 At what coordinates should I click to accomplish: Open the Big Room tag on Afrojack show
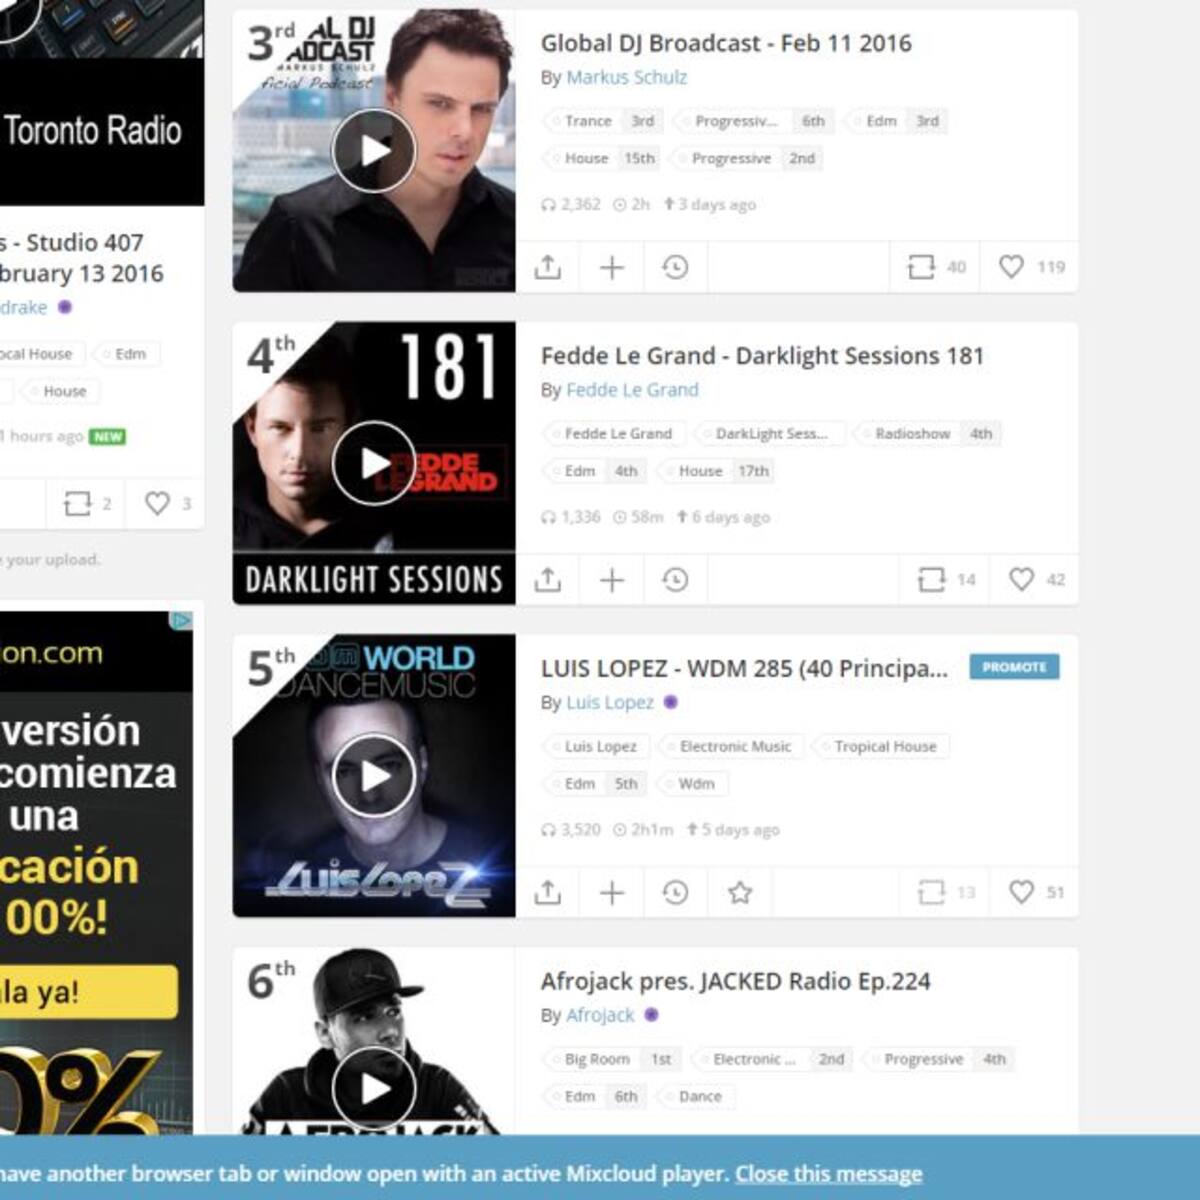click(596, 1059)
